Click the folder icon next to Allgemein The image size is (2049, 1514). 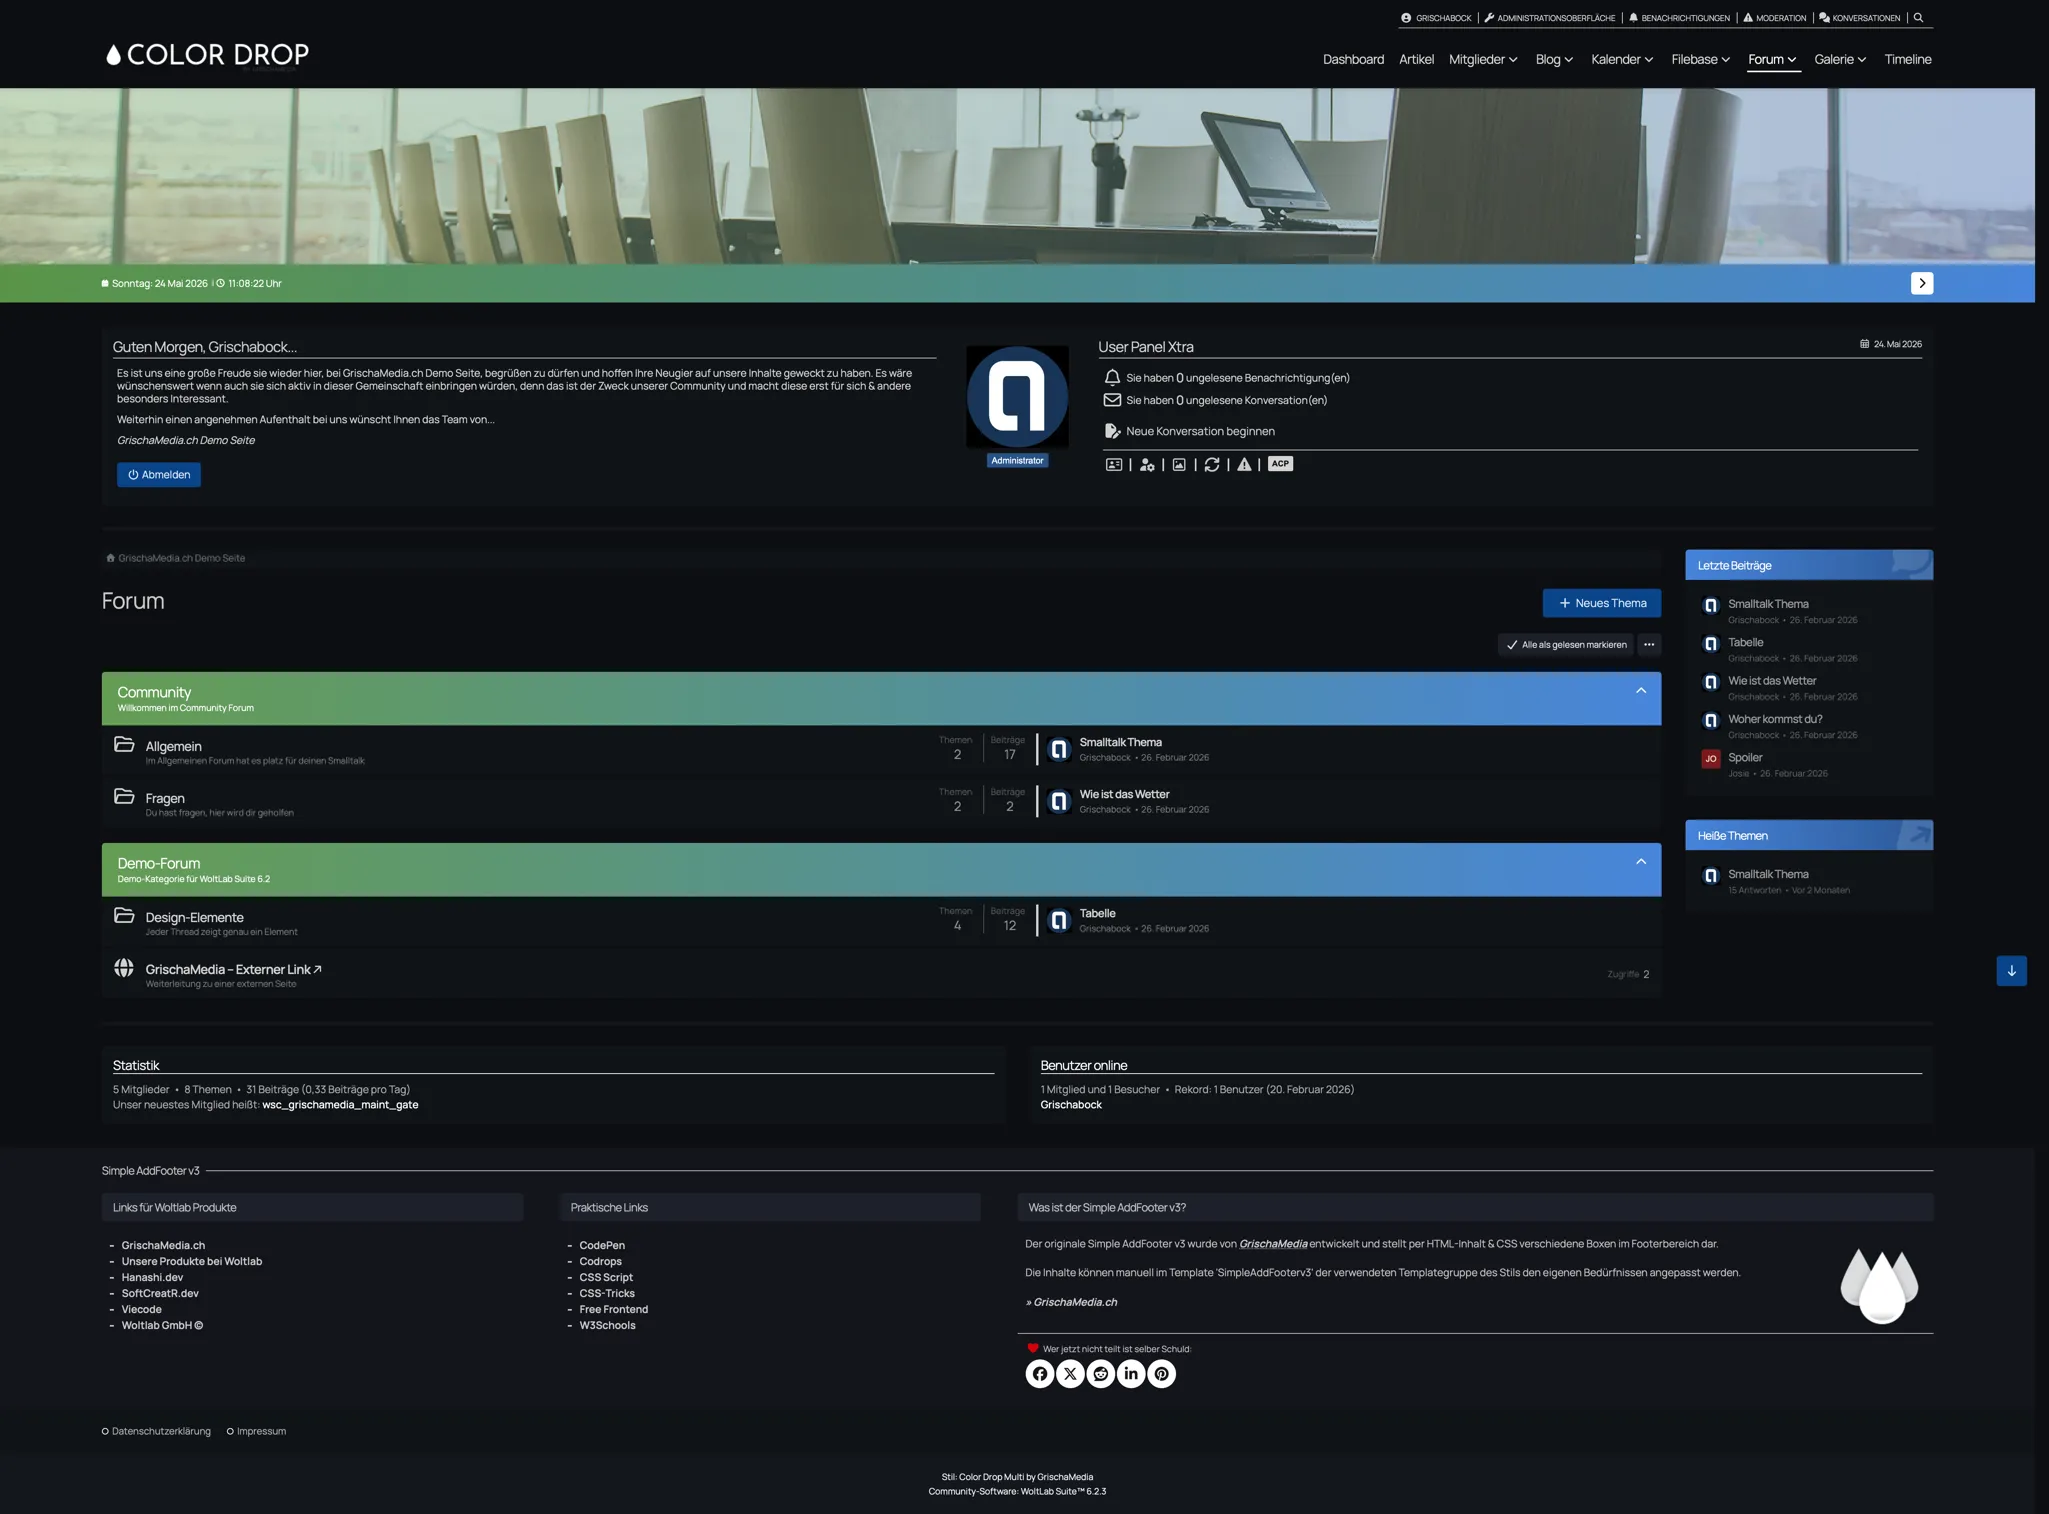click(x=124, y=745)
